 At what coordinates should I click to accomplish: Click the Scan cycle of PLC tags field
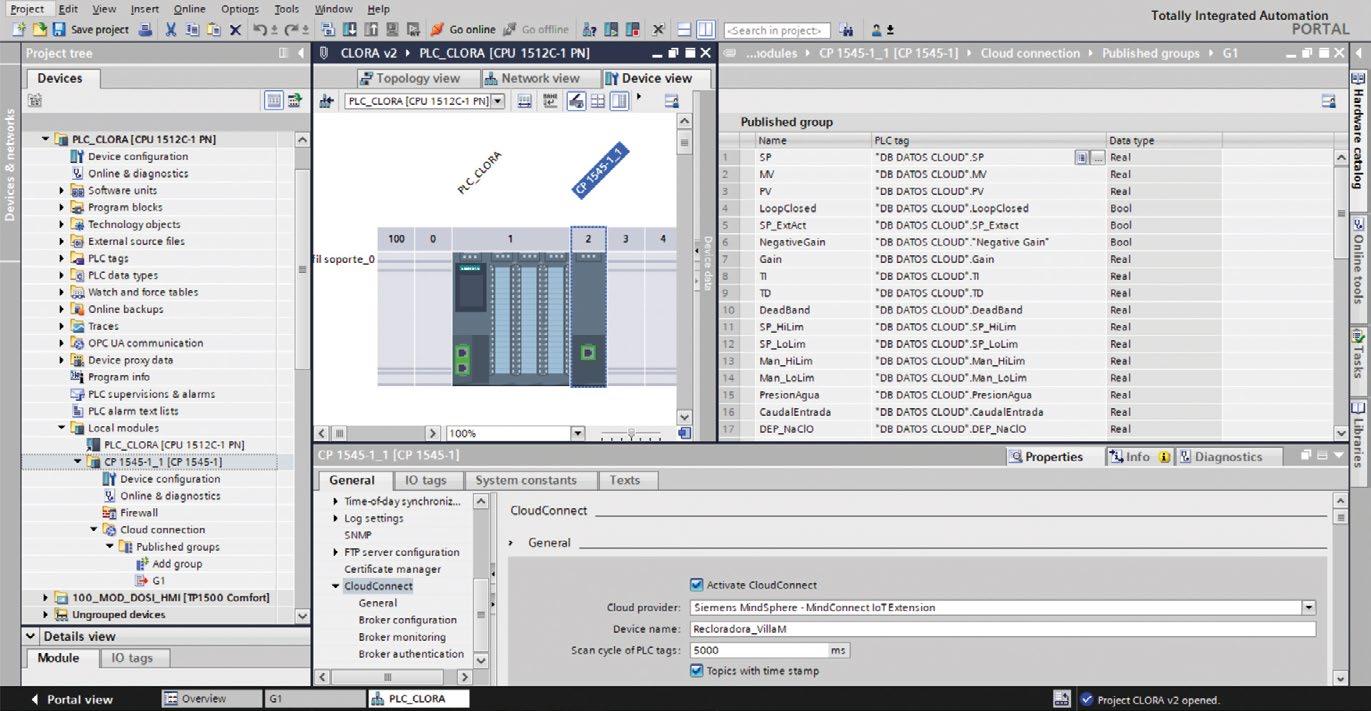point(758,650)
